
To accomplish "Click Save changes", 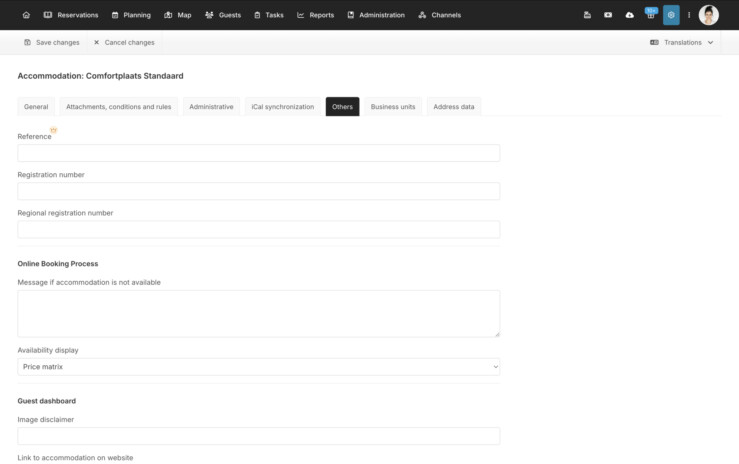I will 52,42.
